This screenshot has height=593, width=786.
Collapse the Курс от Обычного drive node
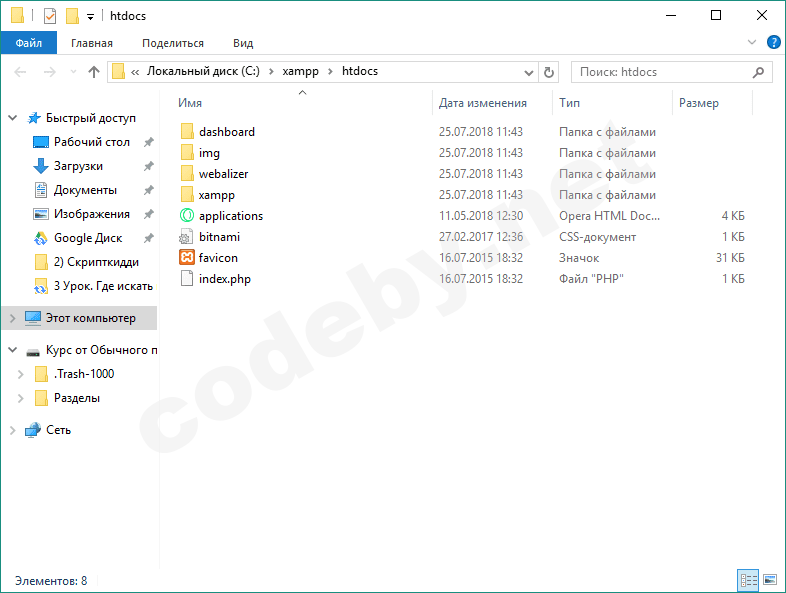pyautogui.click(x=13, y=350)
